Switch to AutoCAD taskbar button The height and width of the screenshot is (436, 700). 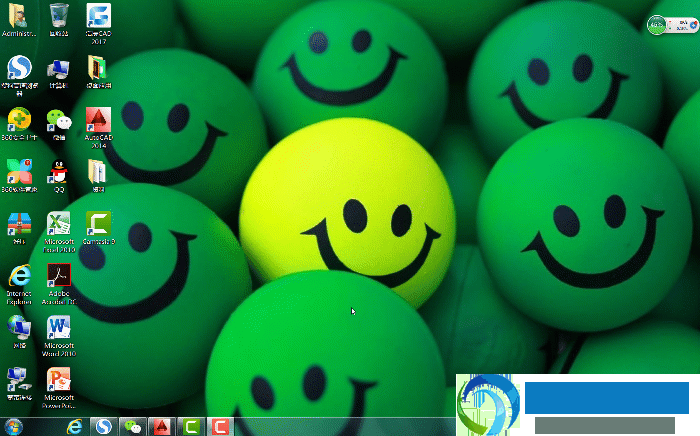pos(162,427)
